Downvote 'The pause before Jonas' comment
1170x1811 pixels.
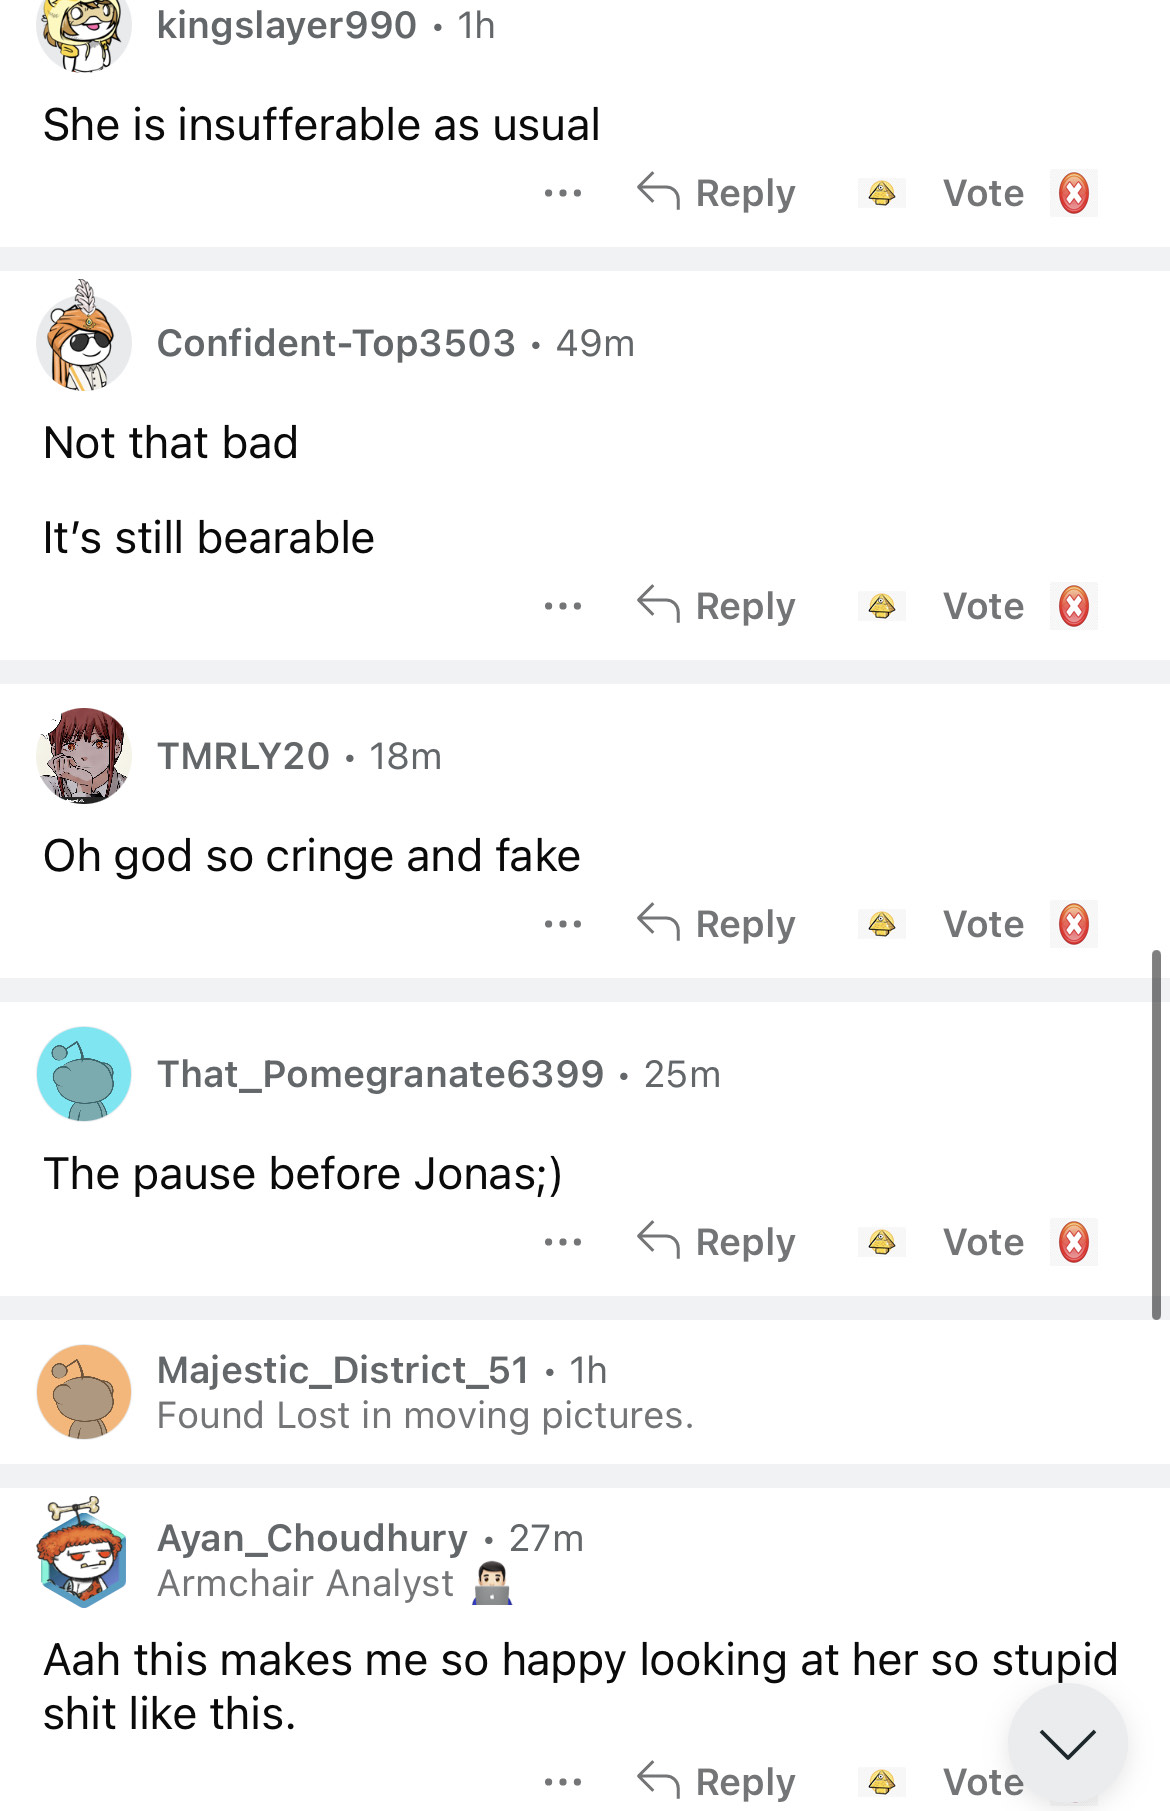(x=1074, y=1242)
